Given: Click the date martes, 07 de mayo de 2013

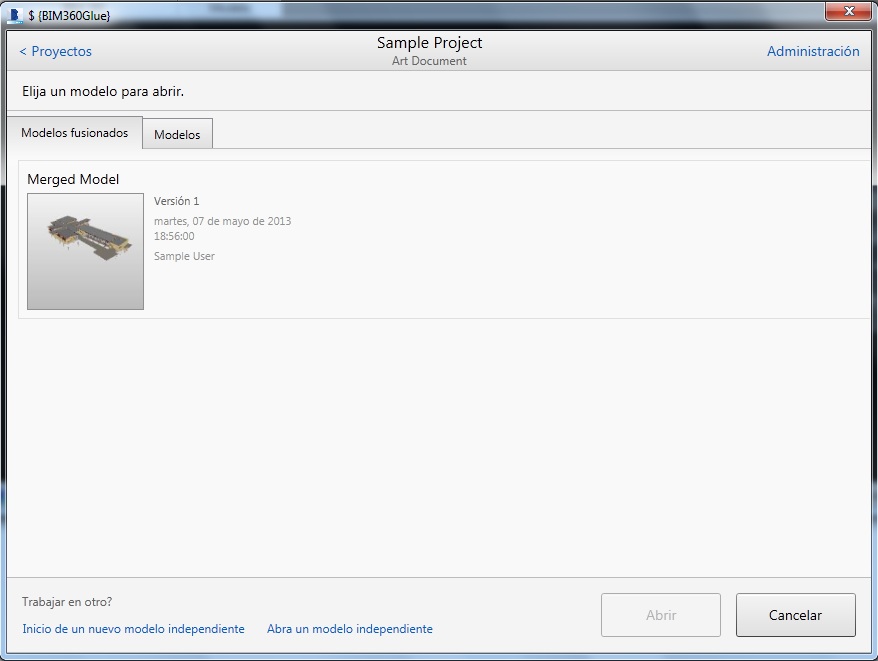Looking at the screenshot, I should [222, 221].
